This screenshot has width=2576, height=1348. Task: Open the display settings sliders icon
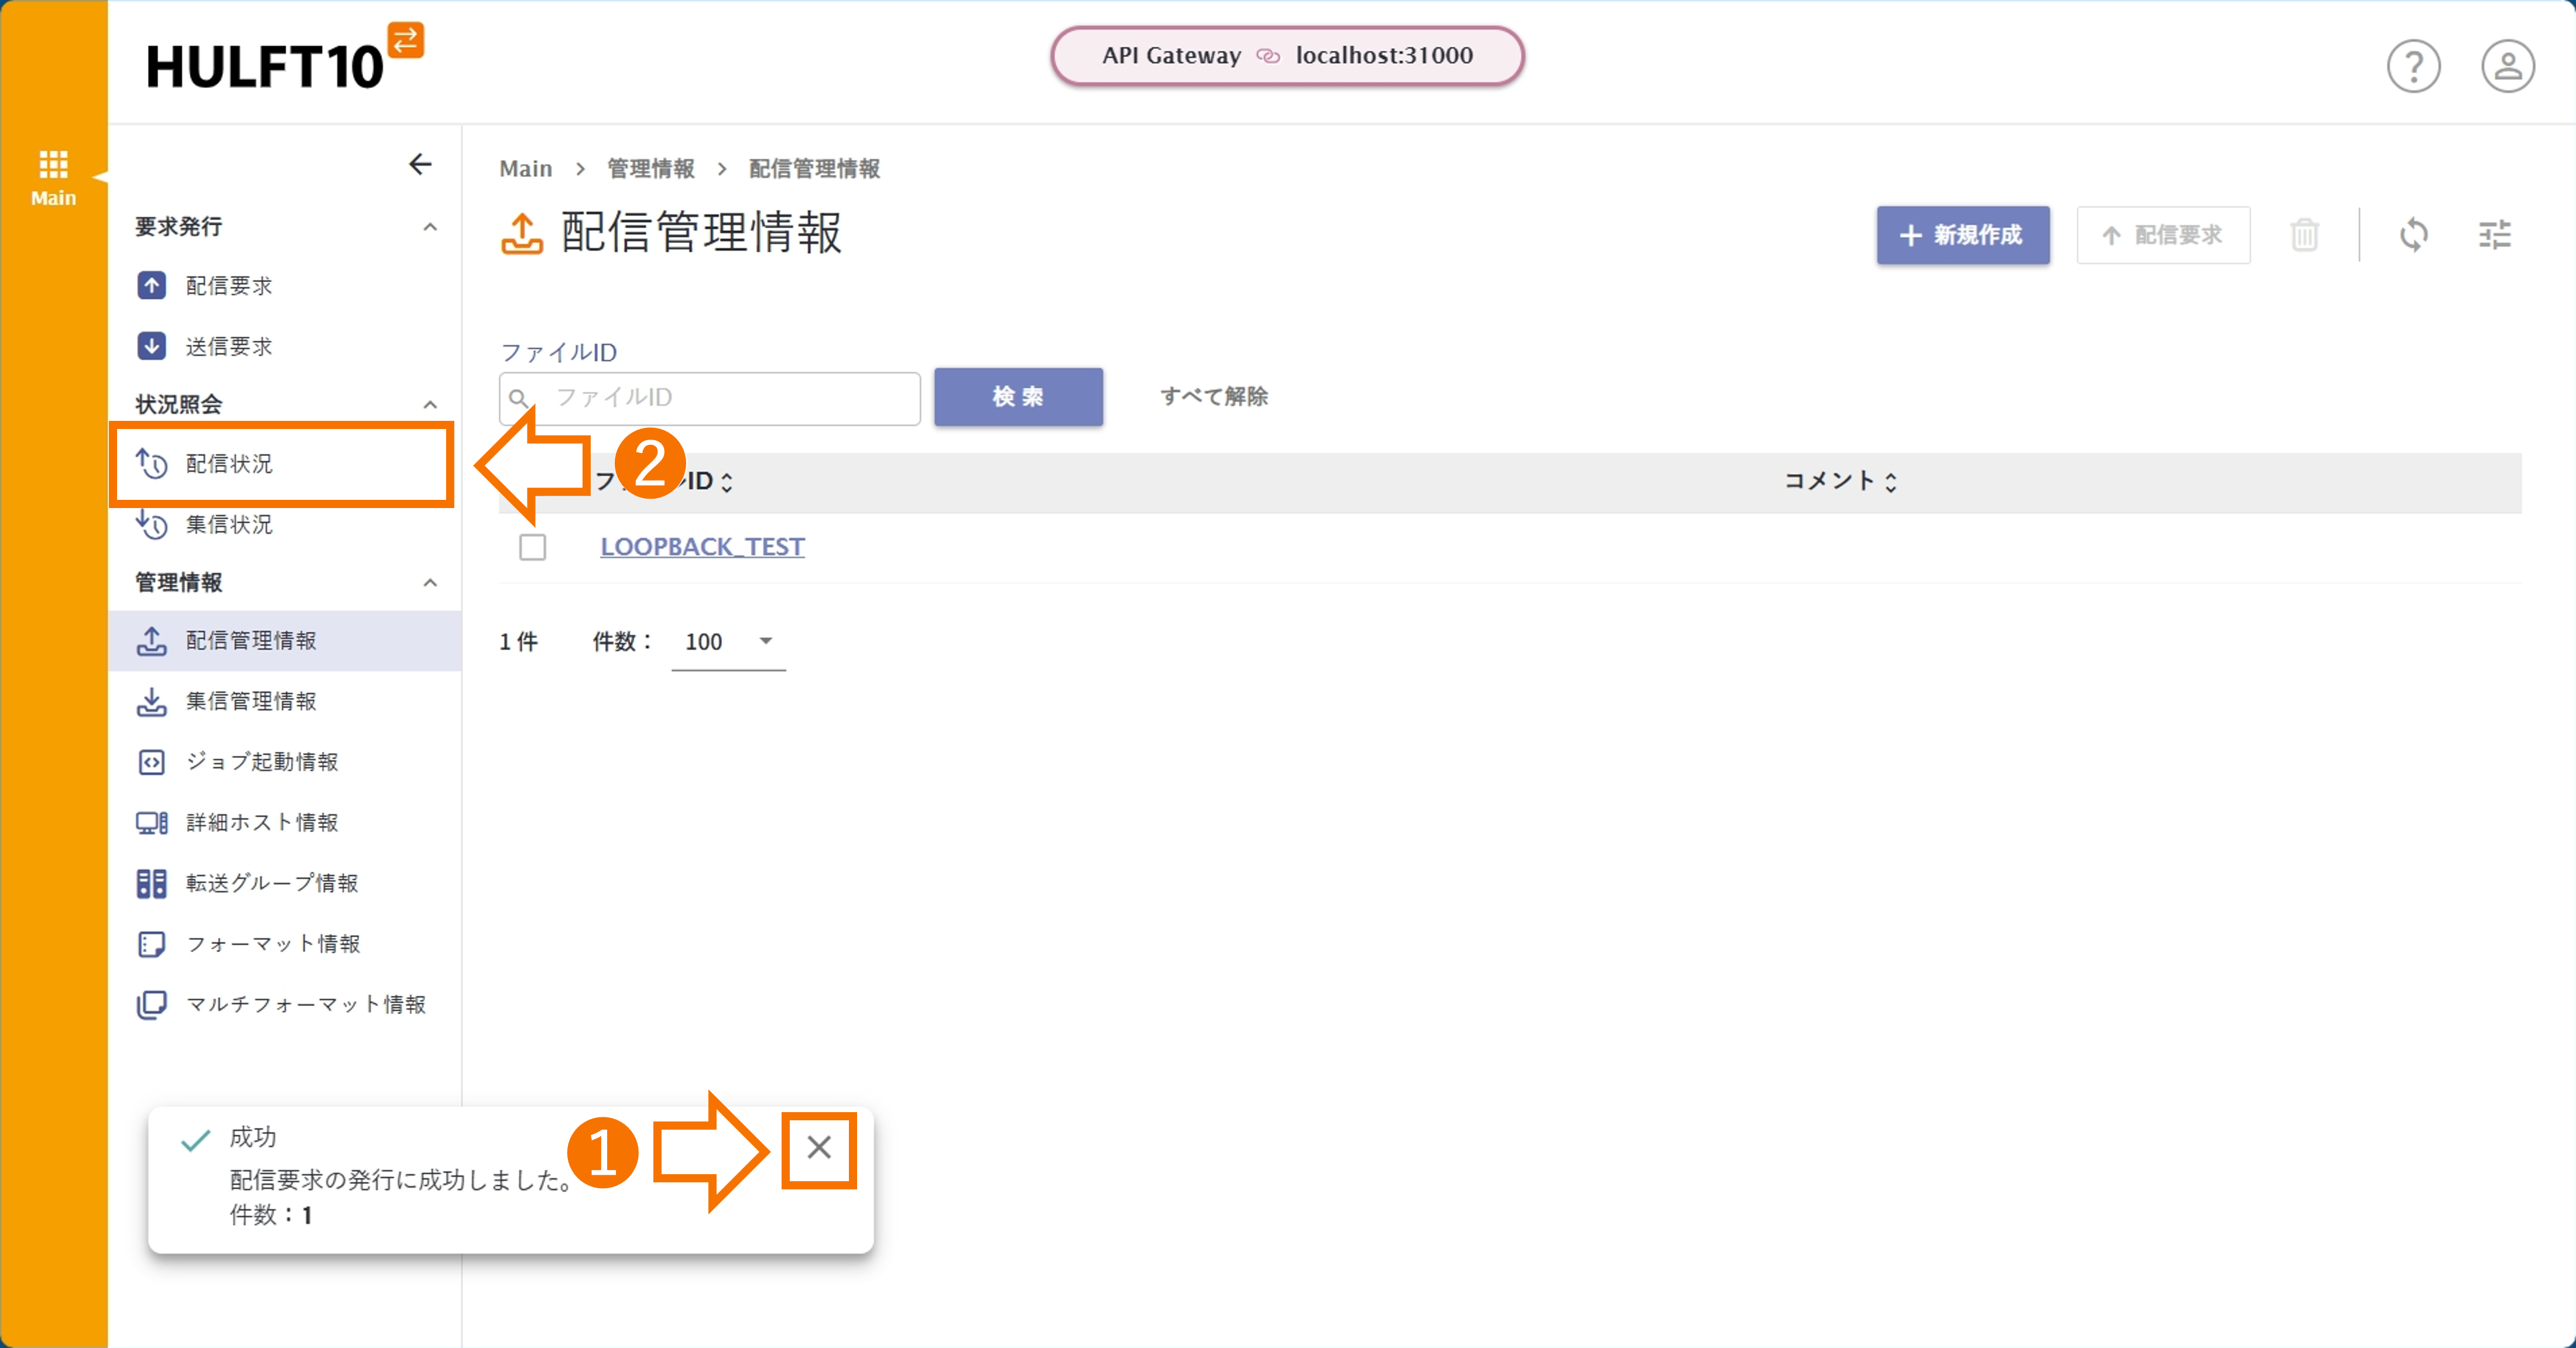2496,235
